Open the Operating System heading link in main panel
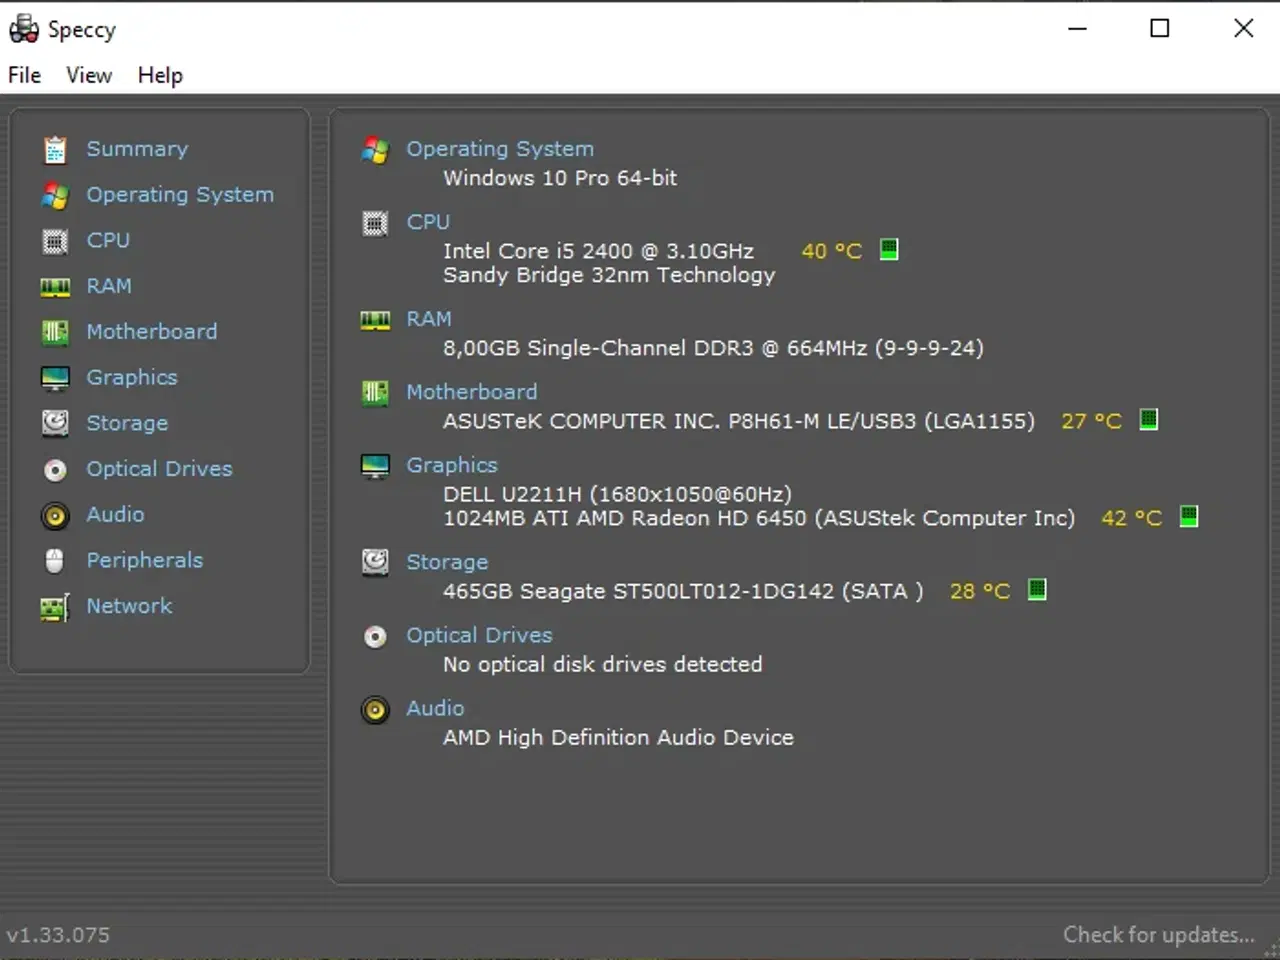Screen dimensions: 1280x960 [500, 149]
